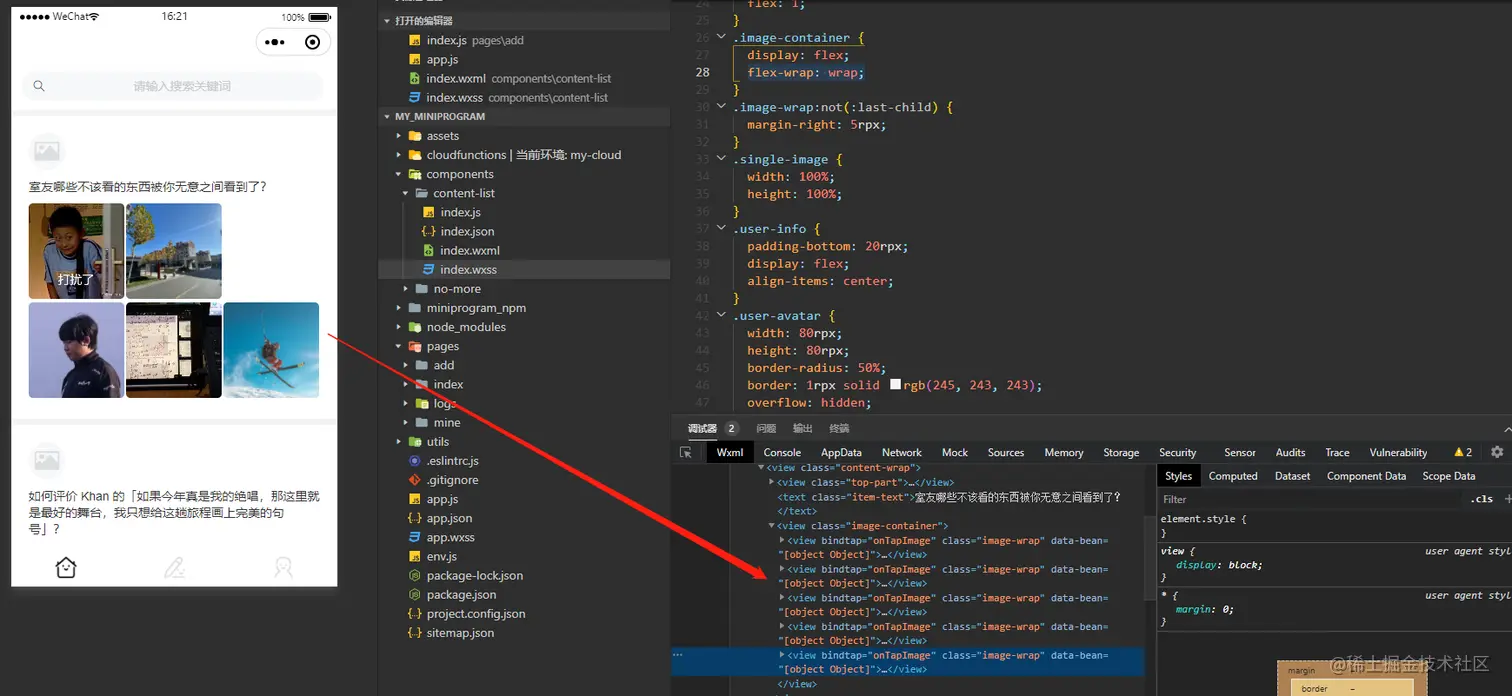The image size is (1512, 696).
Task: Switch to the Dataset tab
Action: [x=1292, y=476]
